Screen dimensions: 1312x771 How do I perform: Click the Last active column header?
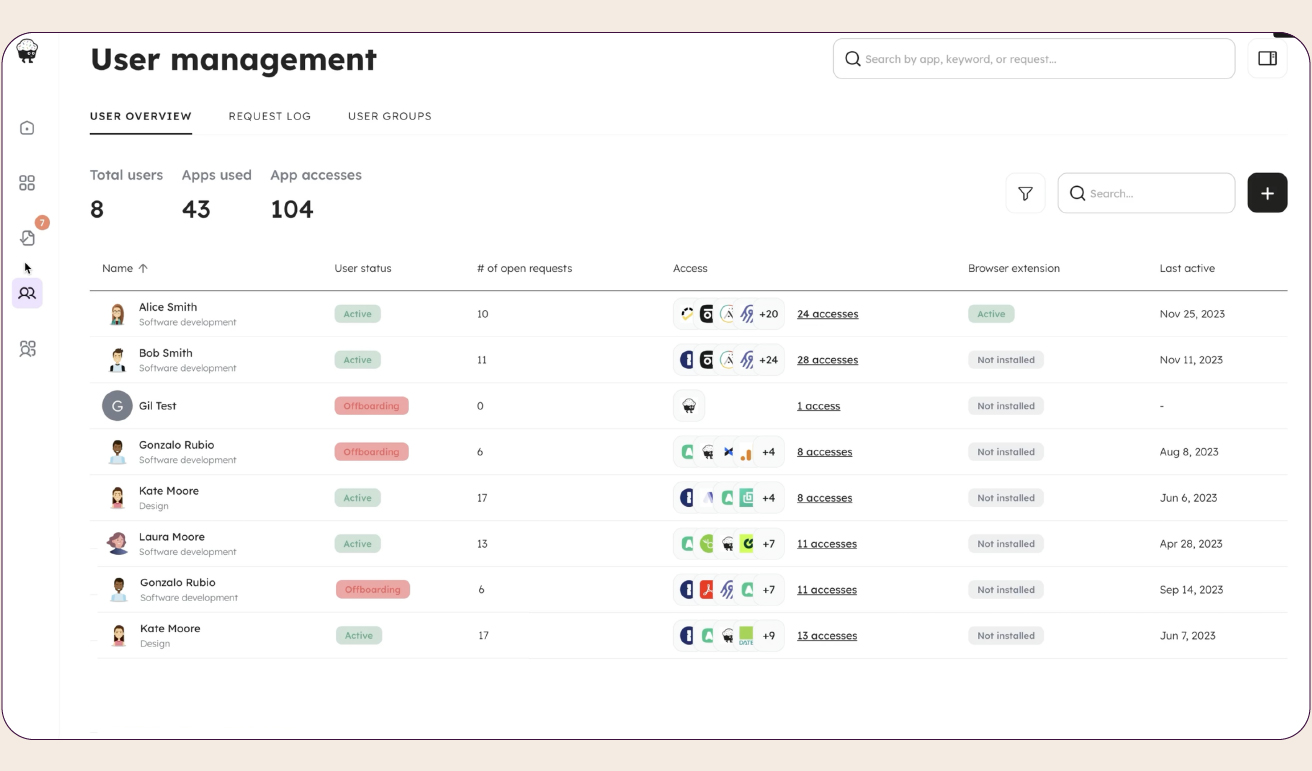click(1187, 268)
